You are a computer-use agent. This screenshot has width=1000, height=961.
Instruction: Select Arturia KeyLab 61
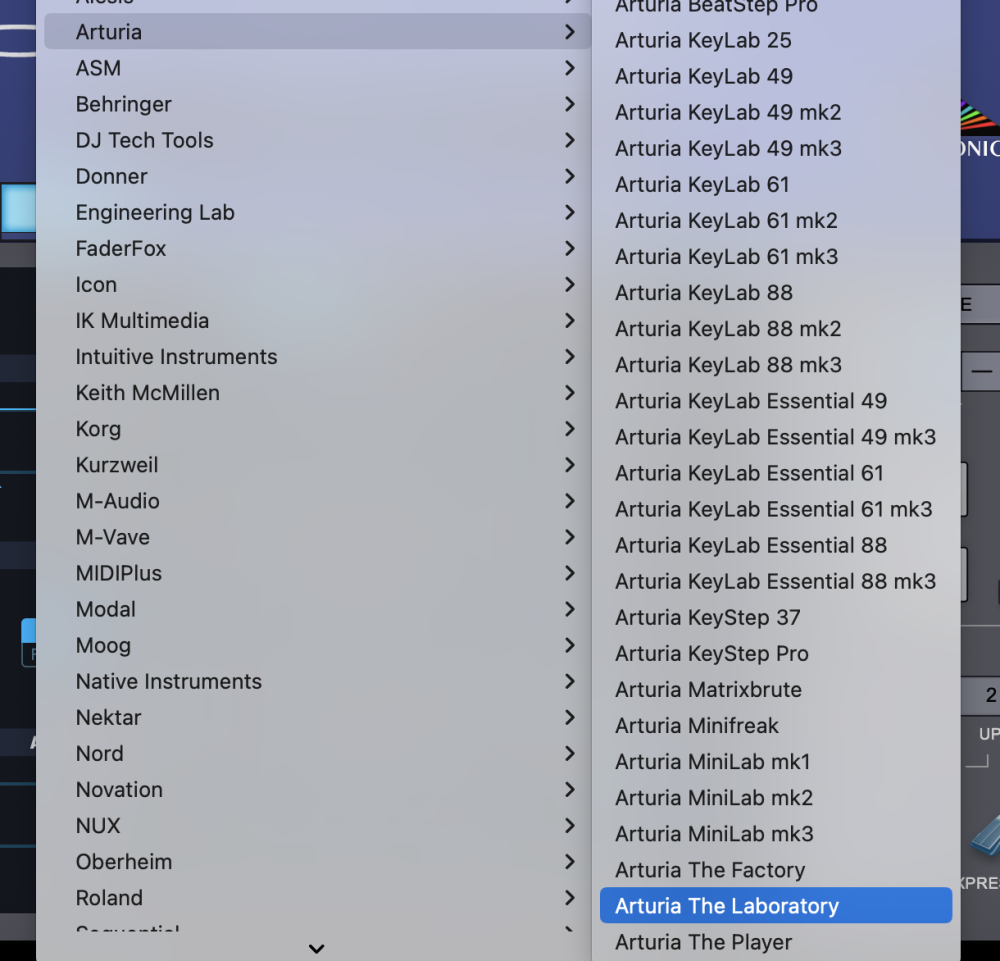(x=776, y=184)
